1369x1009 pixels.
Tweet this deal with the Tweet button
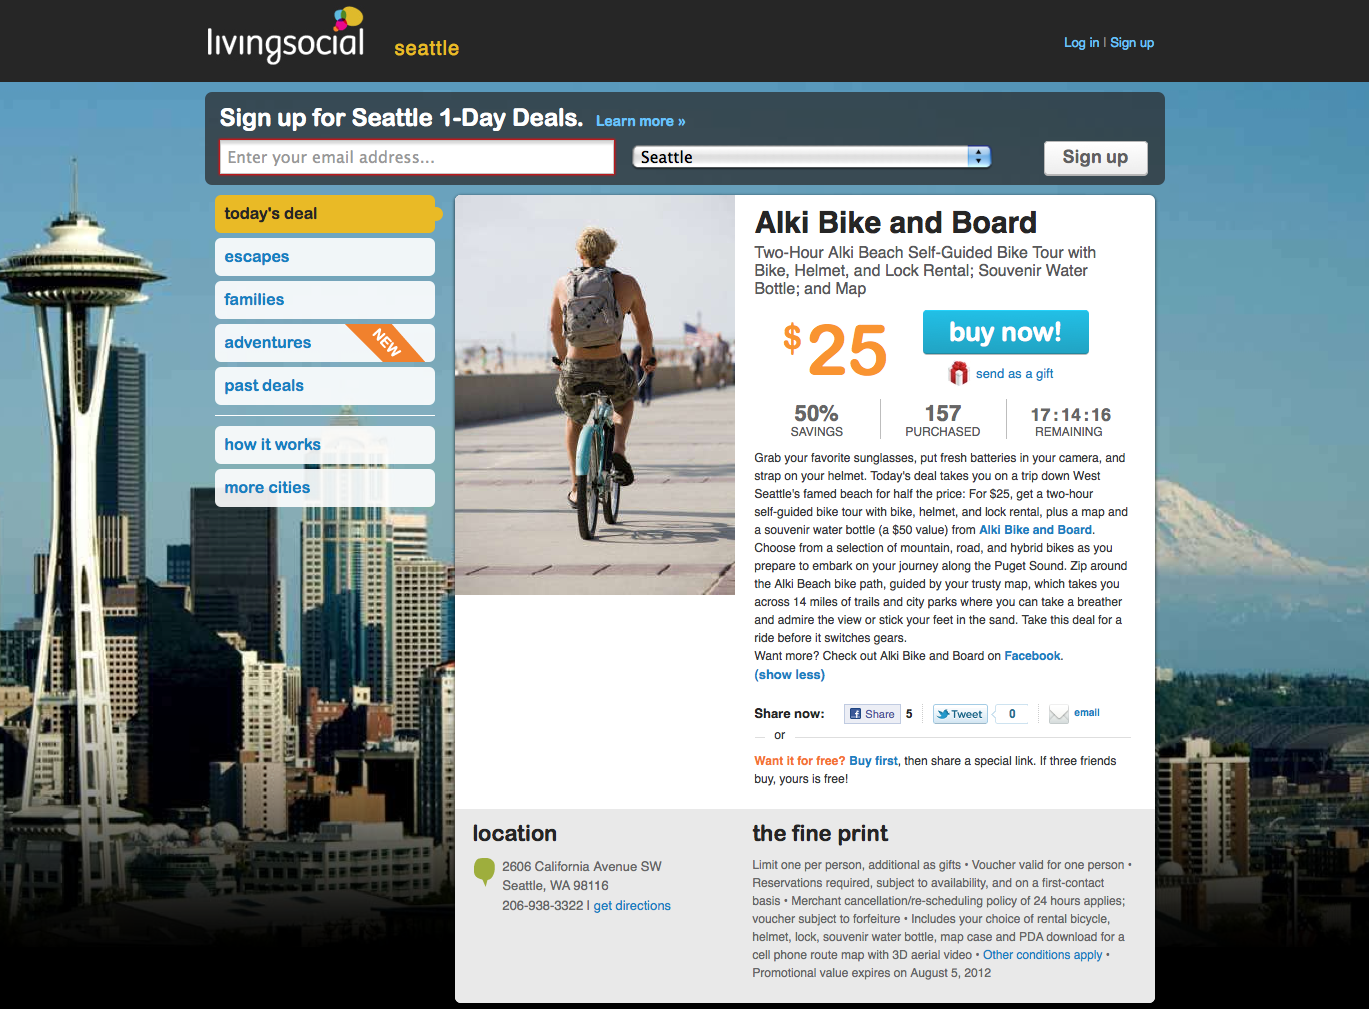(x=960, y=714)
